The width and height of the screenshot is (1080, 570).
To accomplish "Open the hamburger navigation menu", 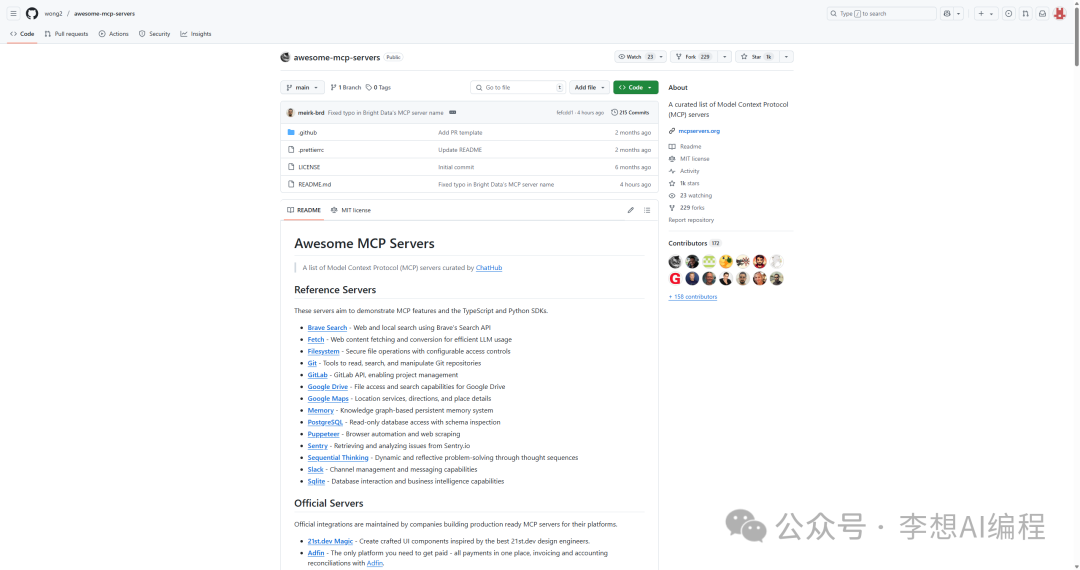I will pos(13,14).
